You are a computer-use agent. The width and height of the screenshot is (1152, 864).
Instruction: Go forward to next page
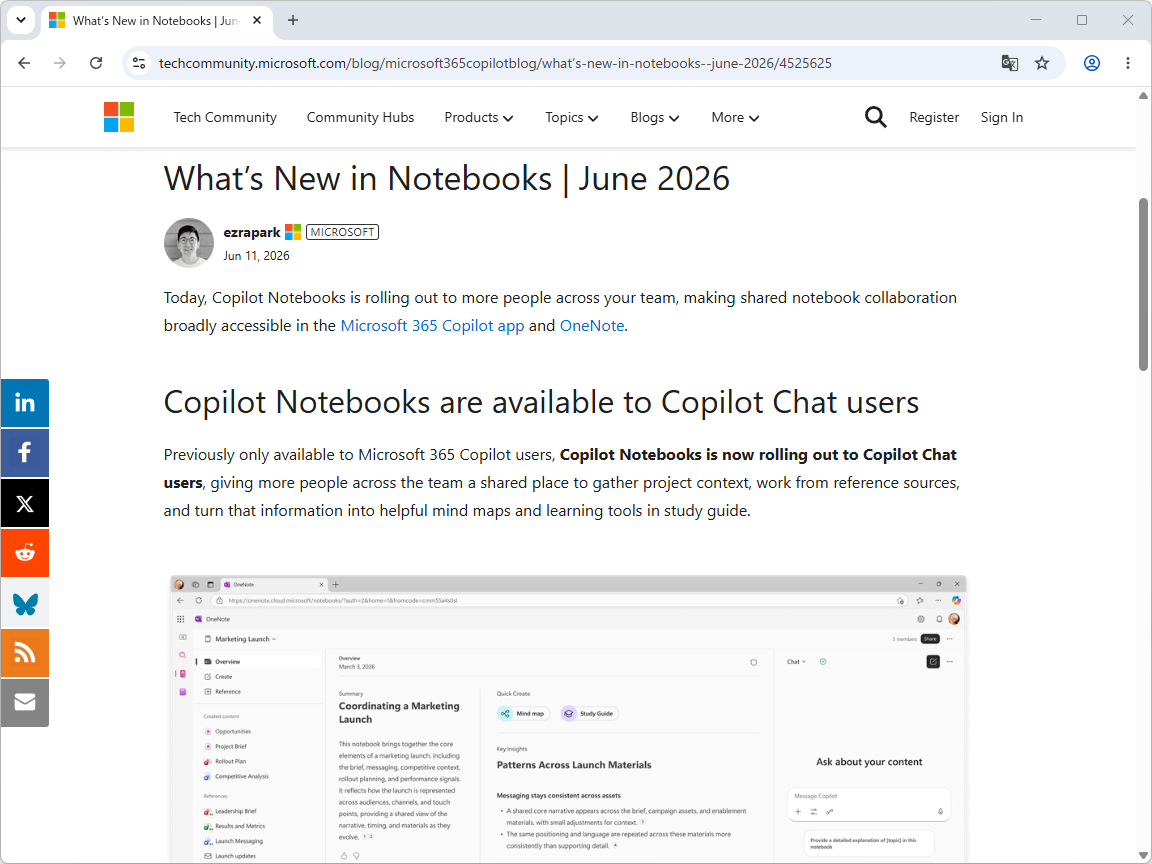(x=60, y=63)
